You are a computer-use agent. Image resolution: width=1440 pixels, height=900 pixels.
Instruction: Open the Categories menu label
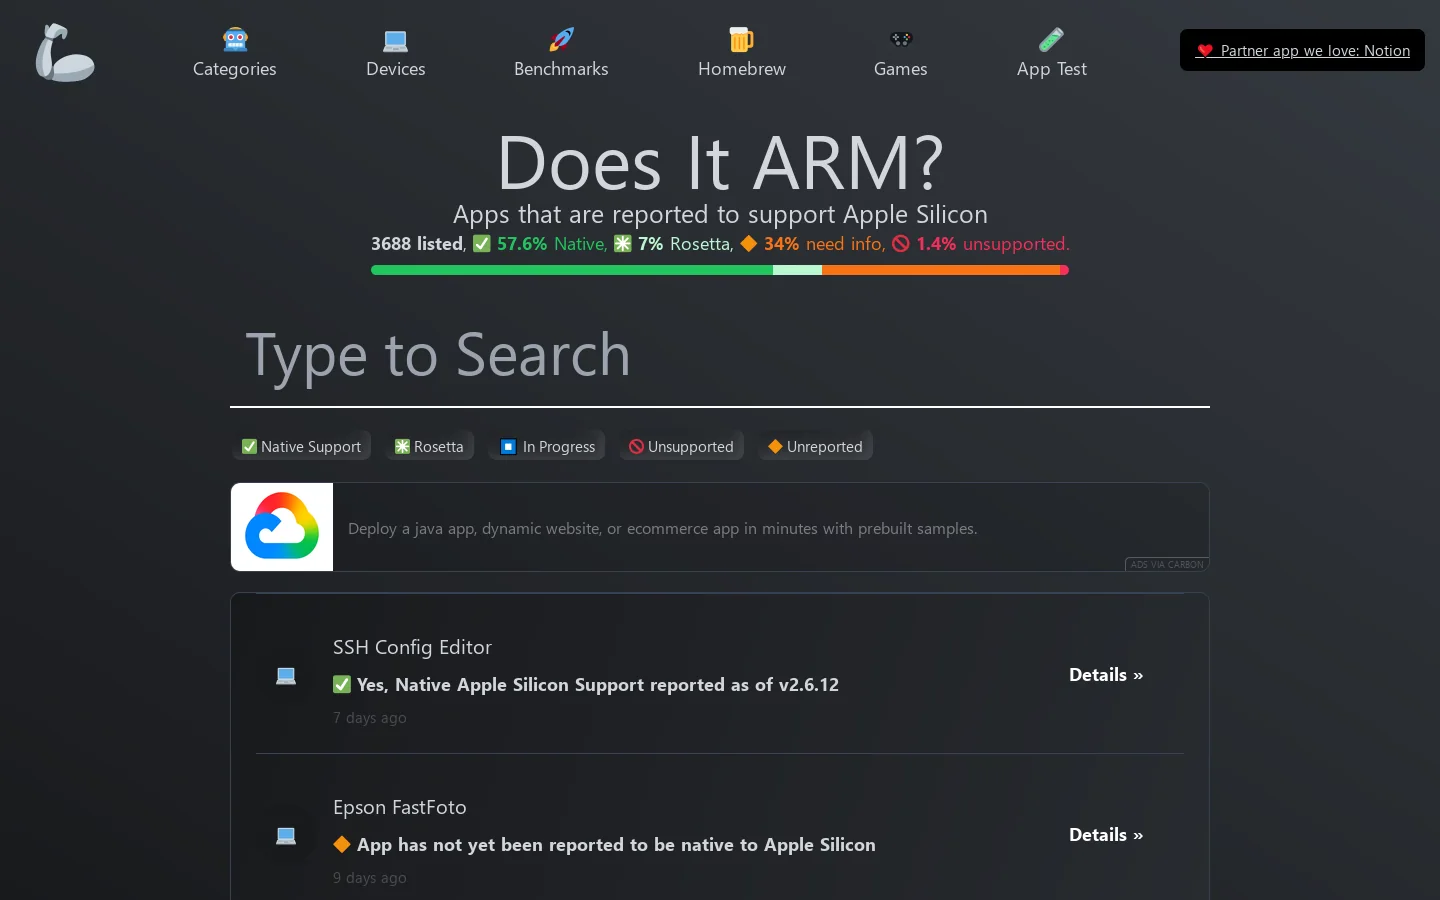click(235, 69)
